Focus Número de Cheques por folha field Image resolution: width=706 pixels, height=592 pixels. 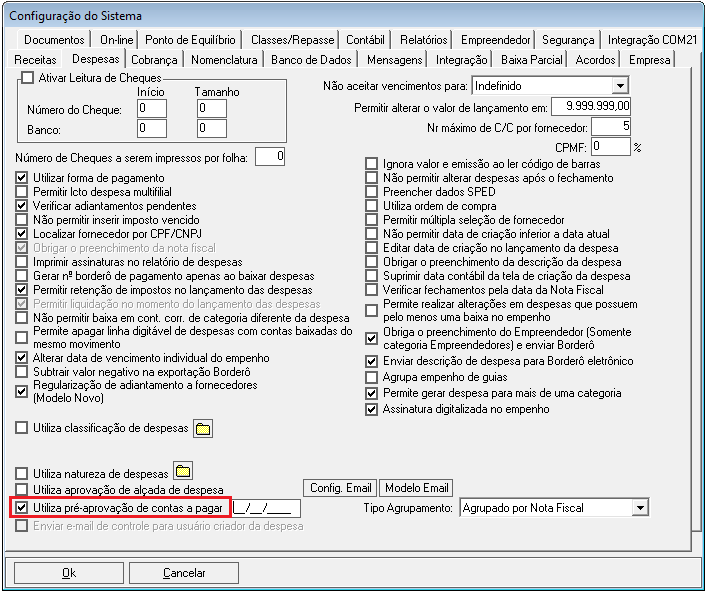pyautogui.click(x=270, y=157)
